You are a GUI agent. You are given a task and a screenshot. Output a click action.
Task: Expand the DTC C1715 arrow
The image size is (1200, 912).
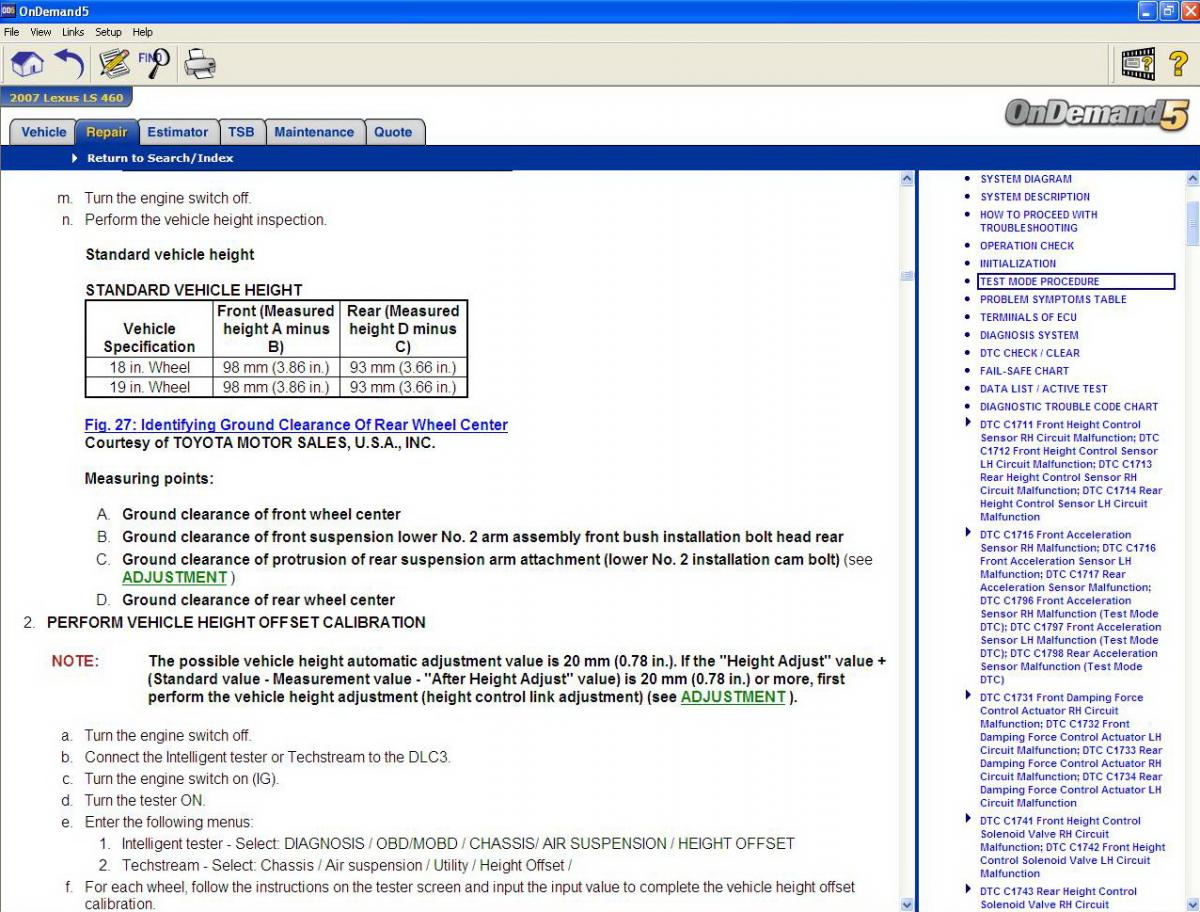(968, 534)
